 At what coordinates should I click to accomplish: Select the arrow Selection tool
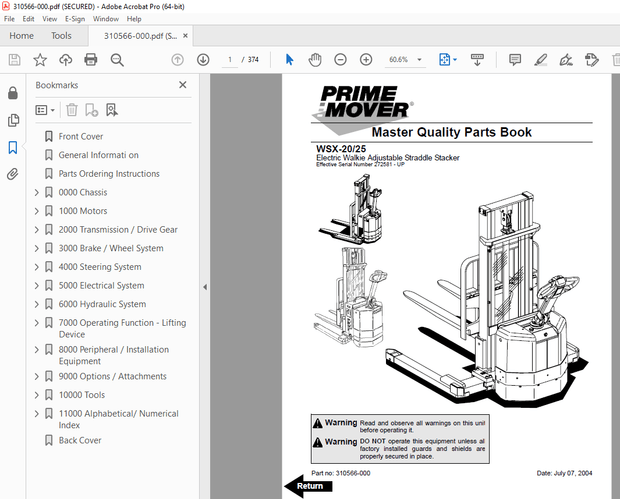coord(289,60)
